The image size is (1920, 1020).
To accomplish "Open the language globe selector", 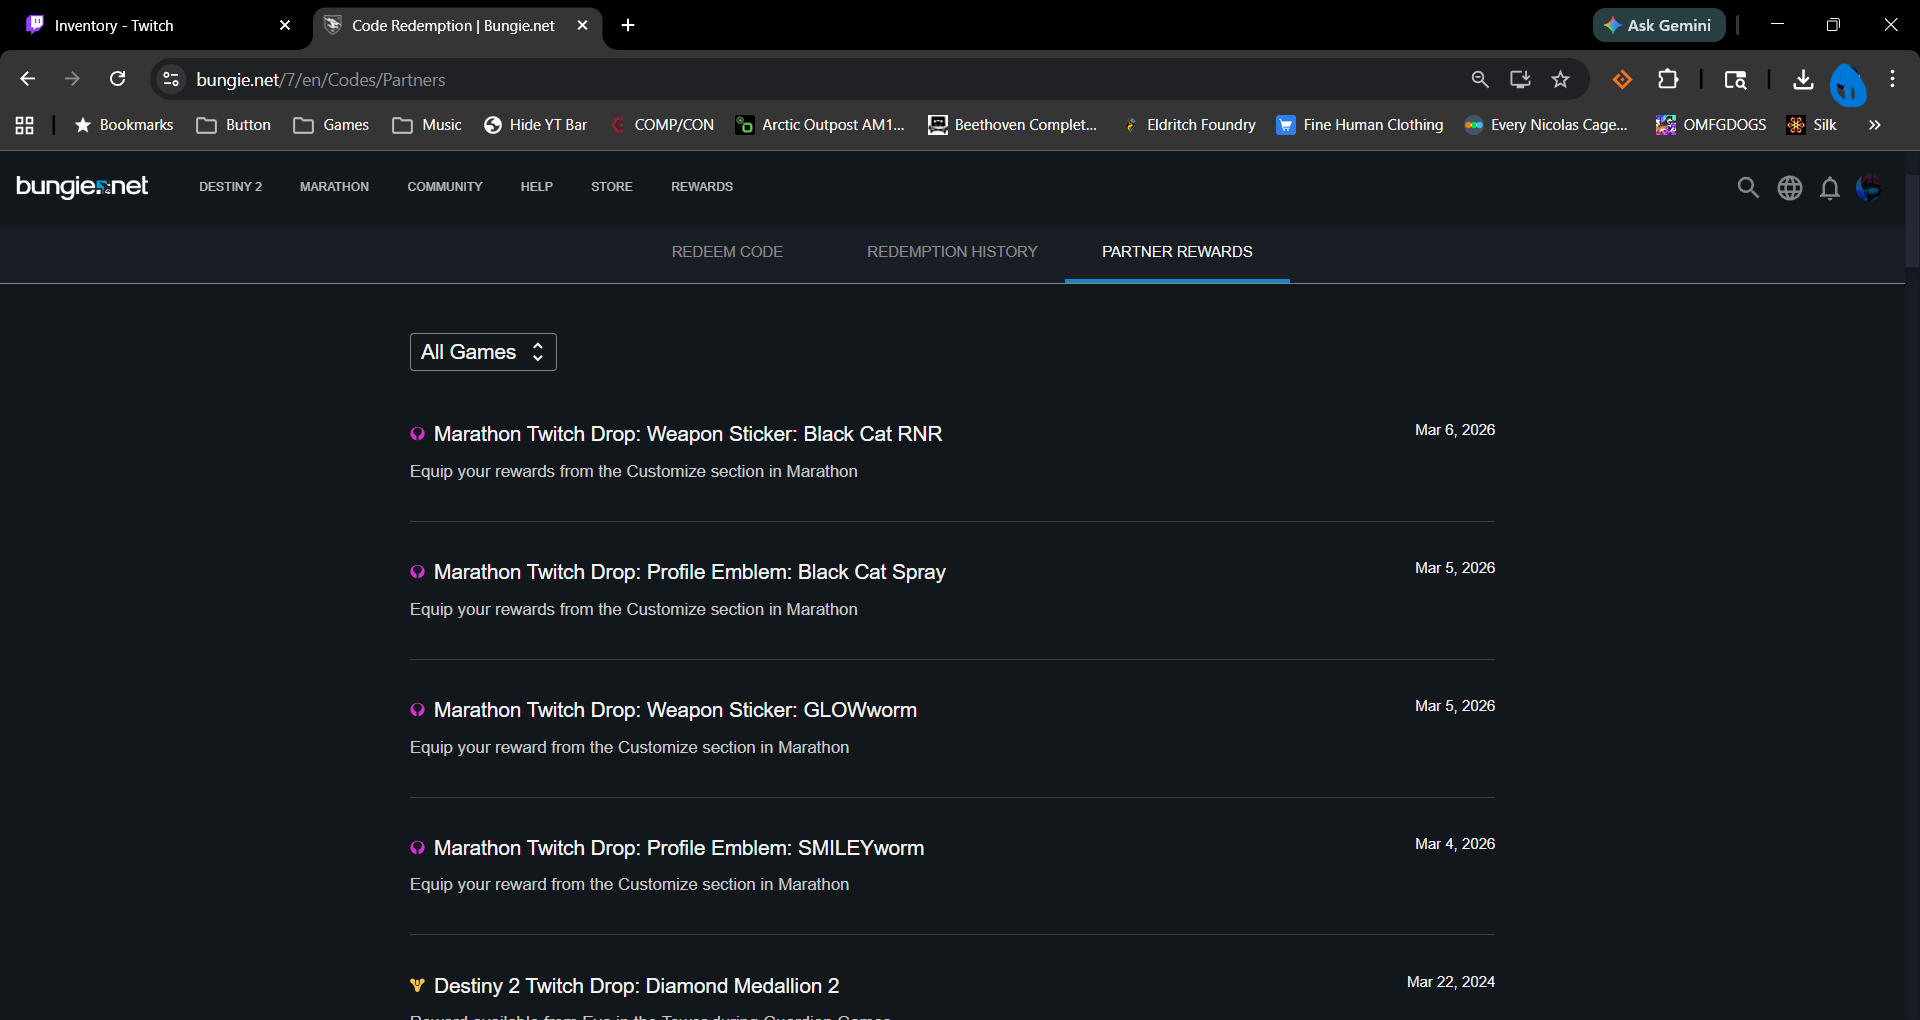I will pos(1789,187).
